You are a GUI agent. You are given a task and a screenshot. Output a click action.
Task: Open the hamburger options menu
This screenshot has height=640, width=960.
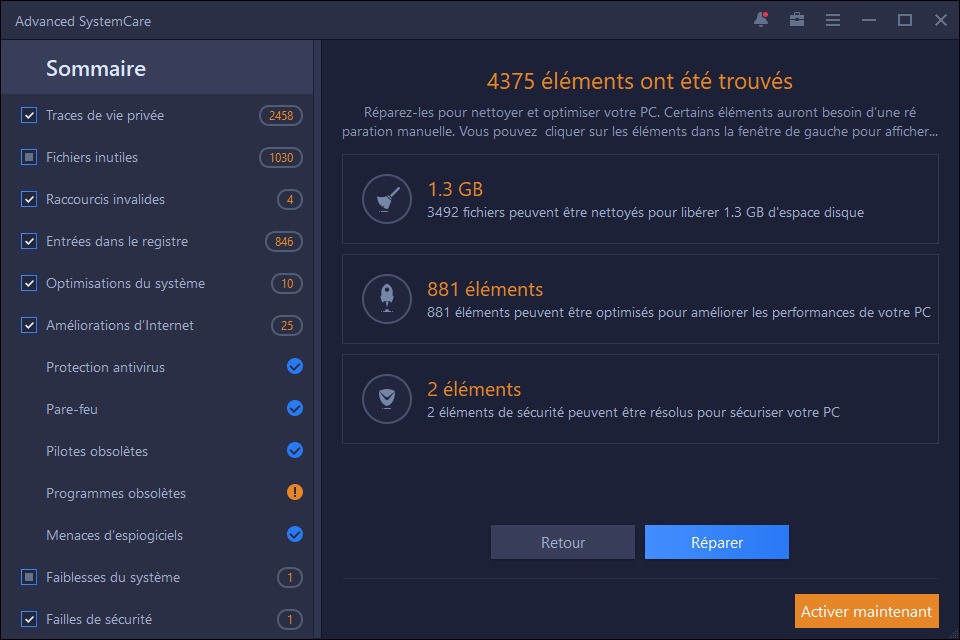833,20
